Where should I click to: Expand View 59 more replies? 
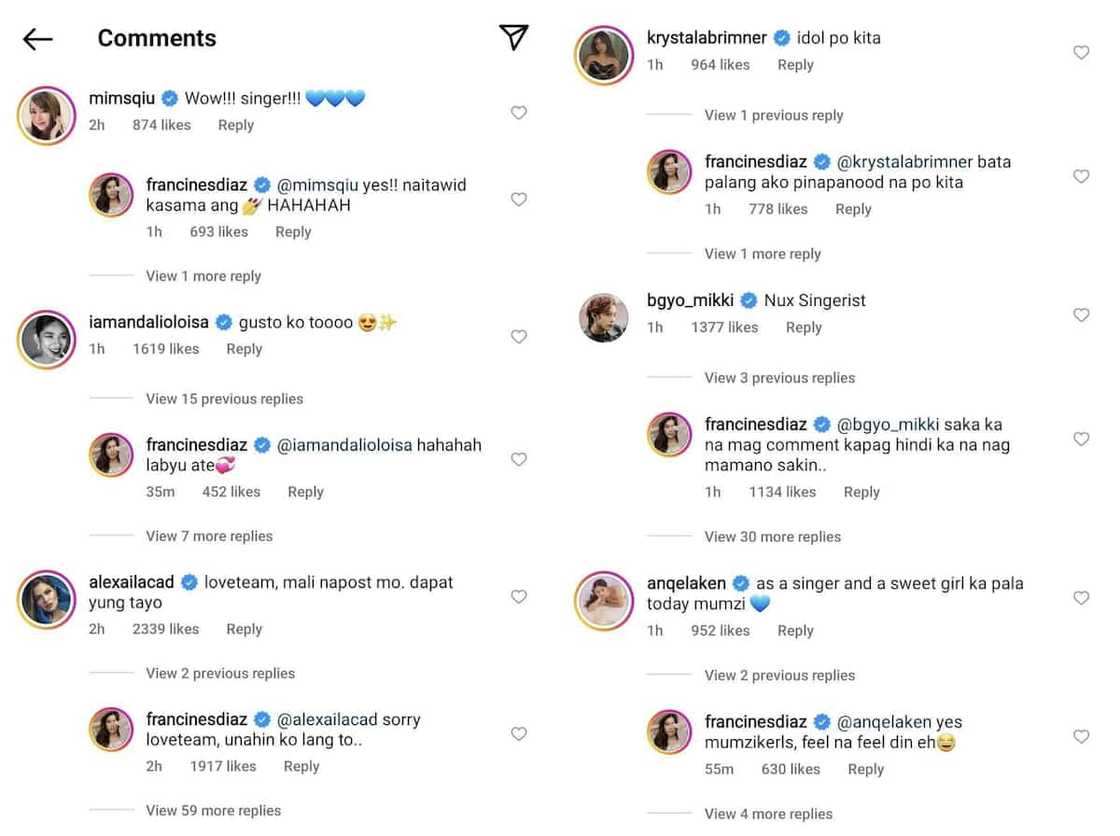(213, 811)
